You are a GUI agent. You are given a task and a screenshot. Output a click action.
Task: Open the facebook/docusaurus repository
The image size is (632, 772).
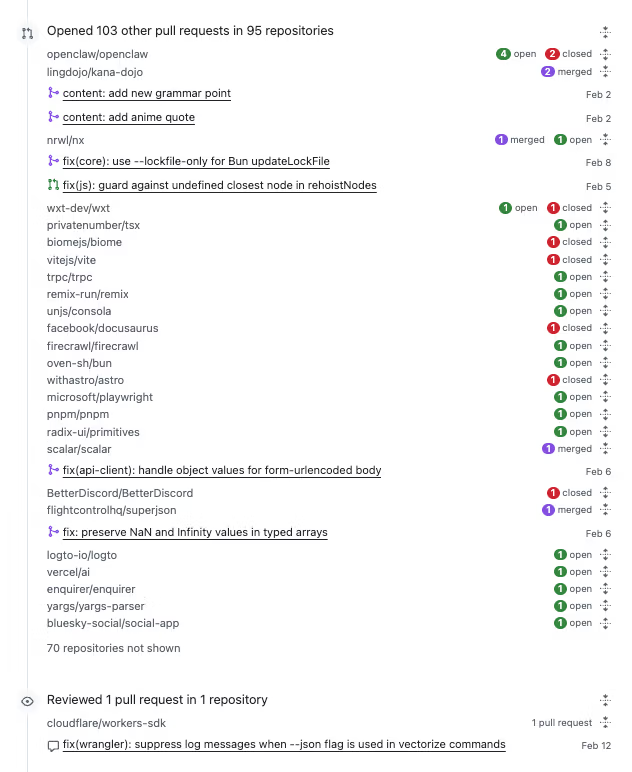[x=102, y=328]
